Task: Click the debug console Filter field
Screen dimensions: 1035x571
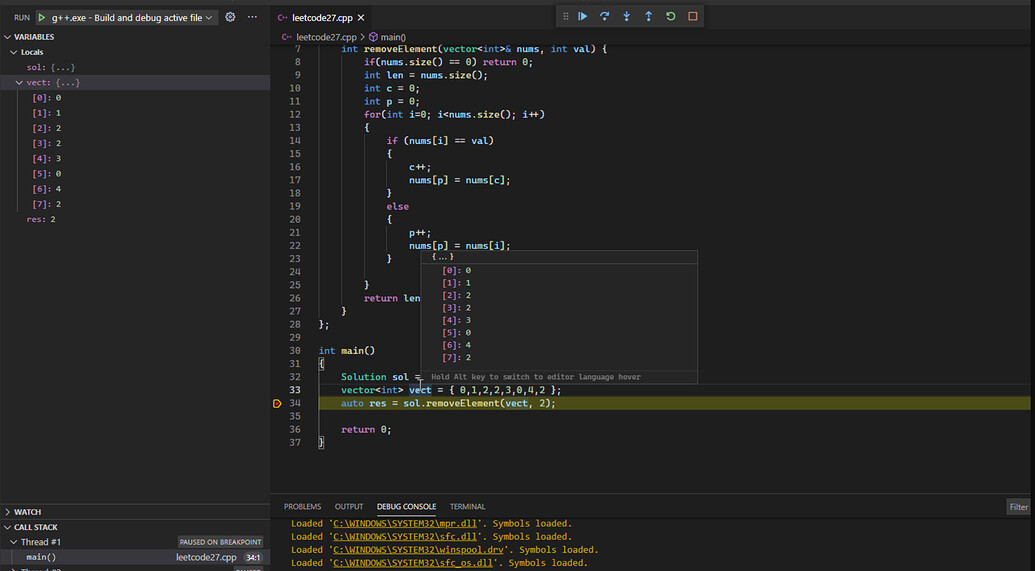Action: point(1018,507)
